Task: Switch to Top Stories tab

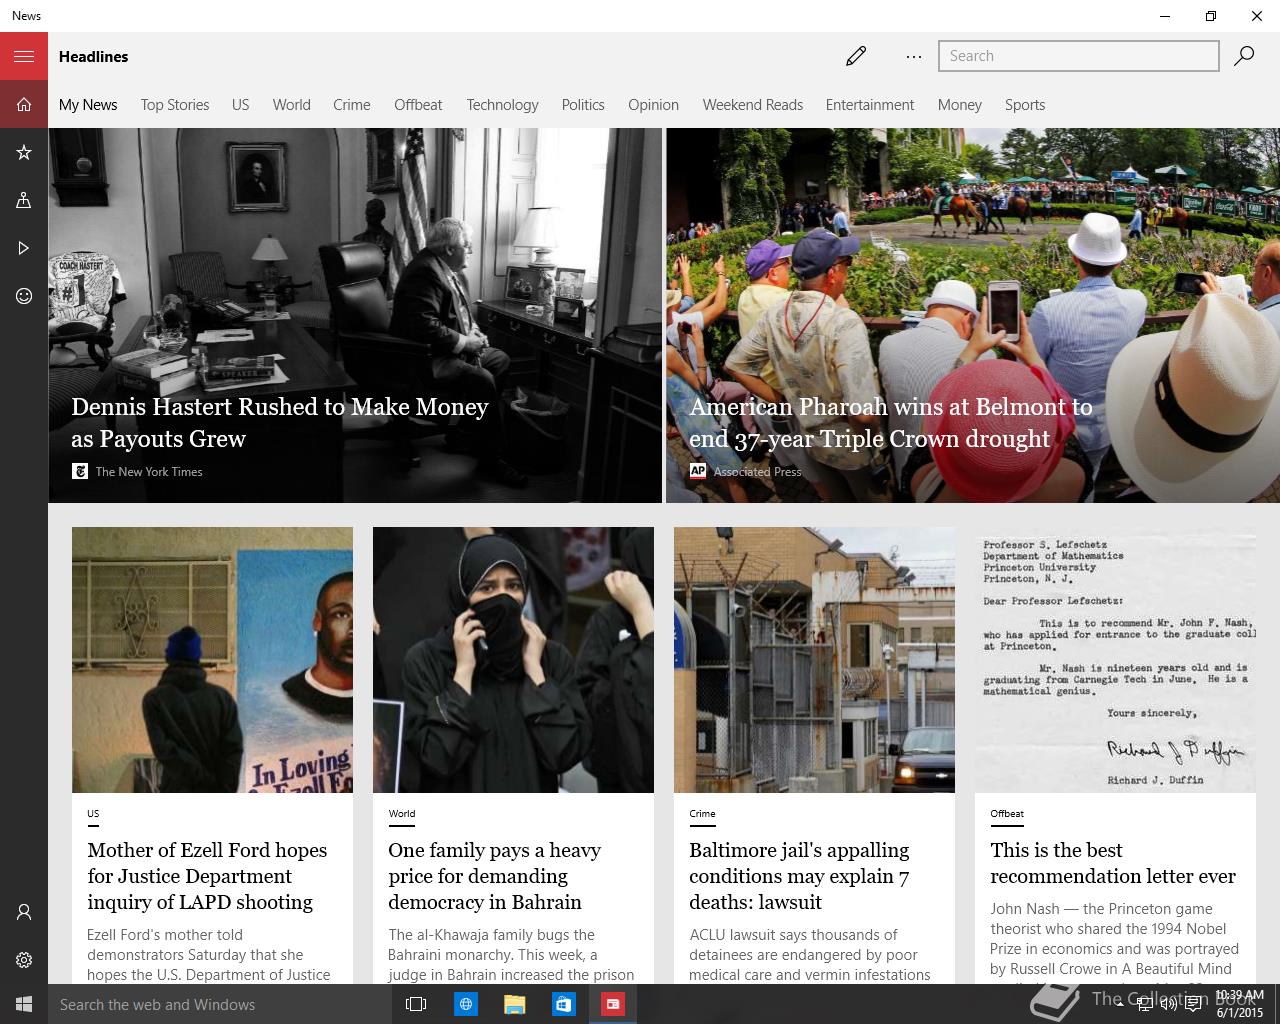Action: tap(175, 104)
